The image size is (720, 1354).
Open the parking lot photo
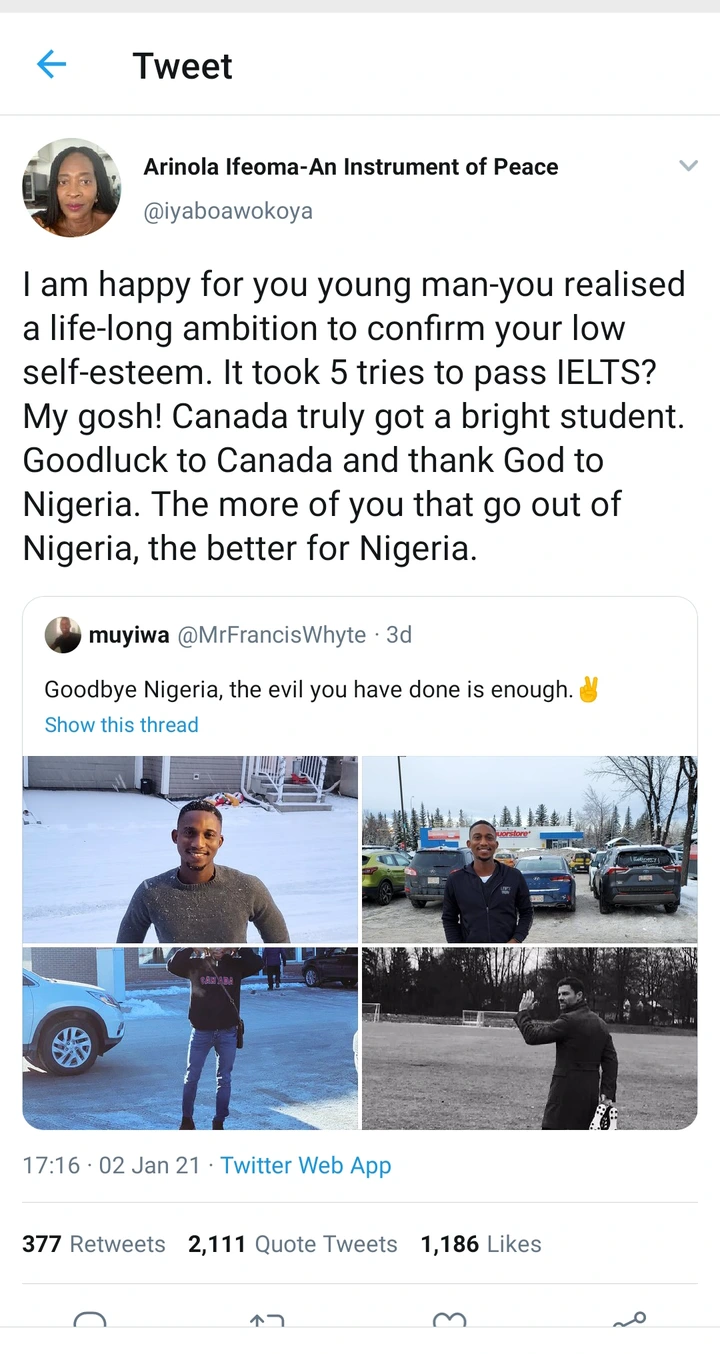[x=529, y=849]
